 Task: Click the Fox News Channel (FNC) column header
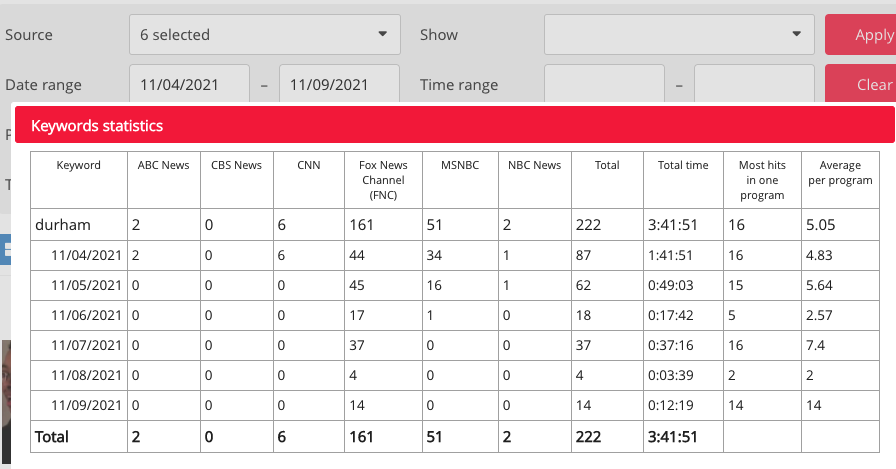click(383, 180)
